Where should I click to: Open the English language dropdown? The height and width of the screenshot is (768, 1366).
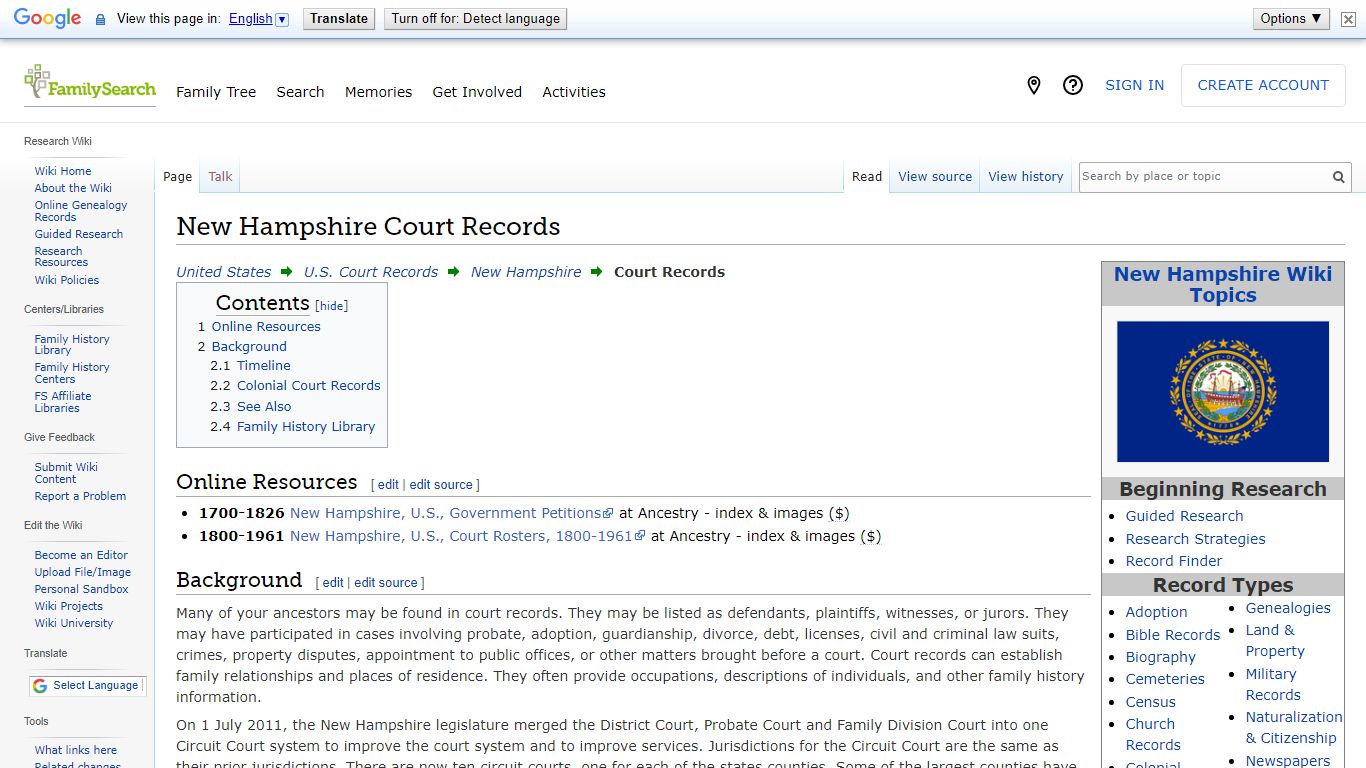pyautogui.click(x=258, y=19)
